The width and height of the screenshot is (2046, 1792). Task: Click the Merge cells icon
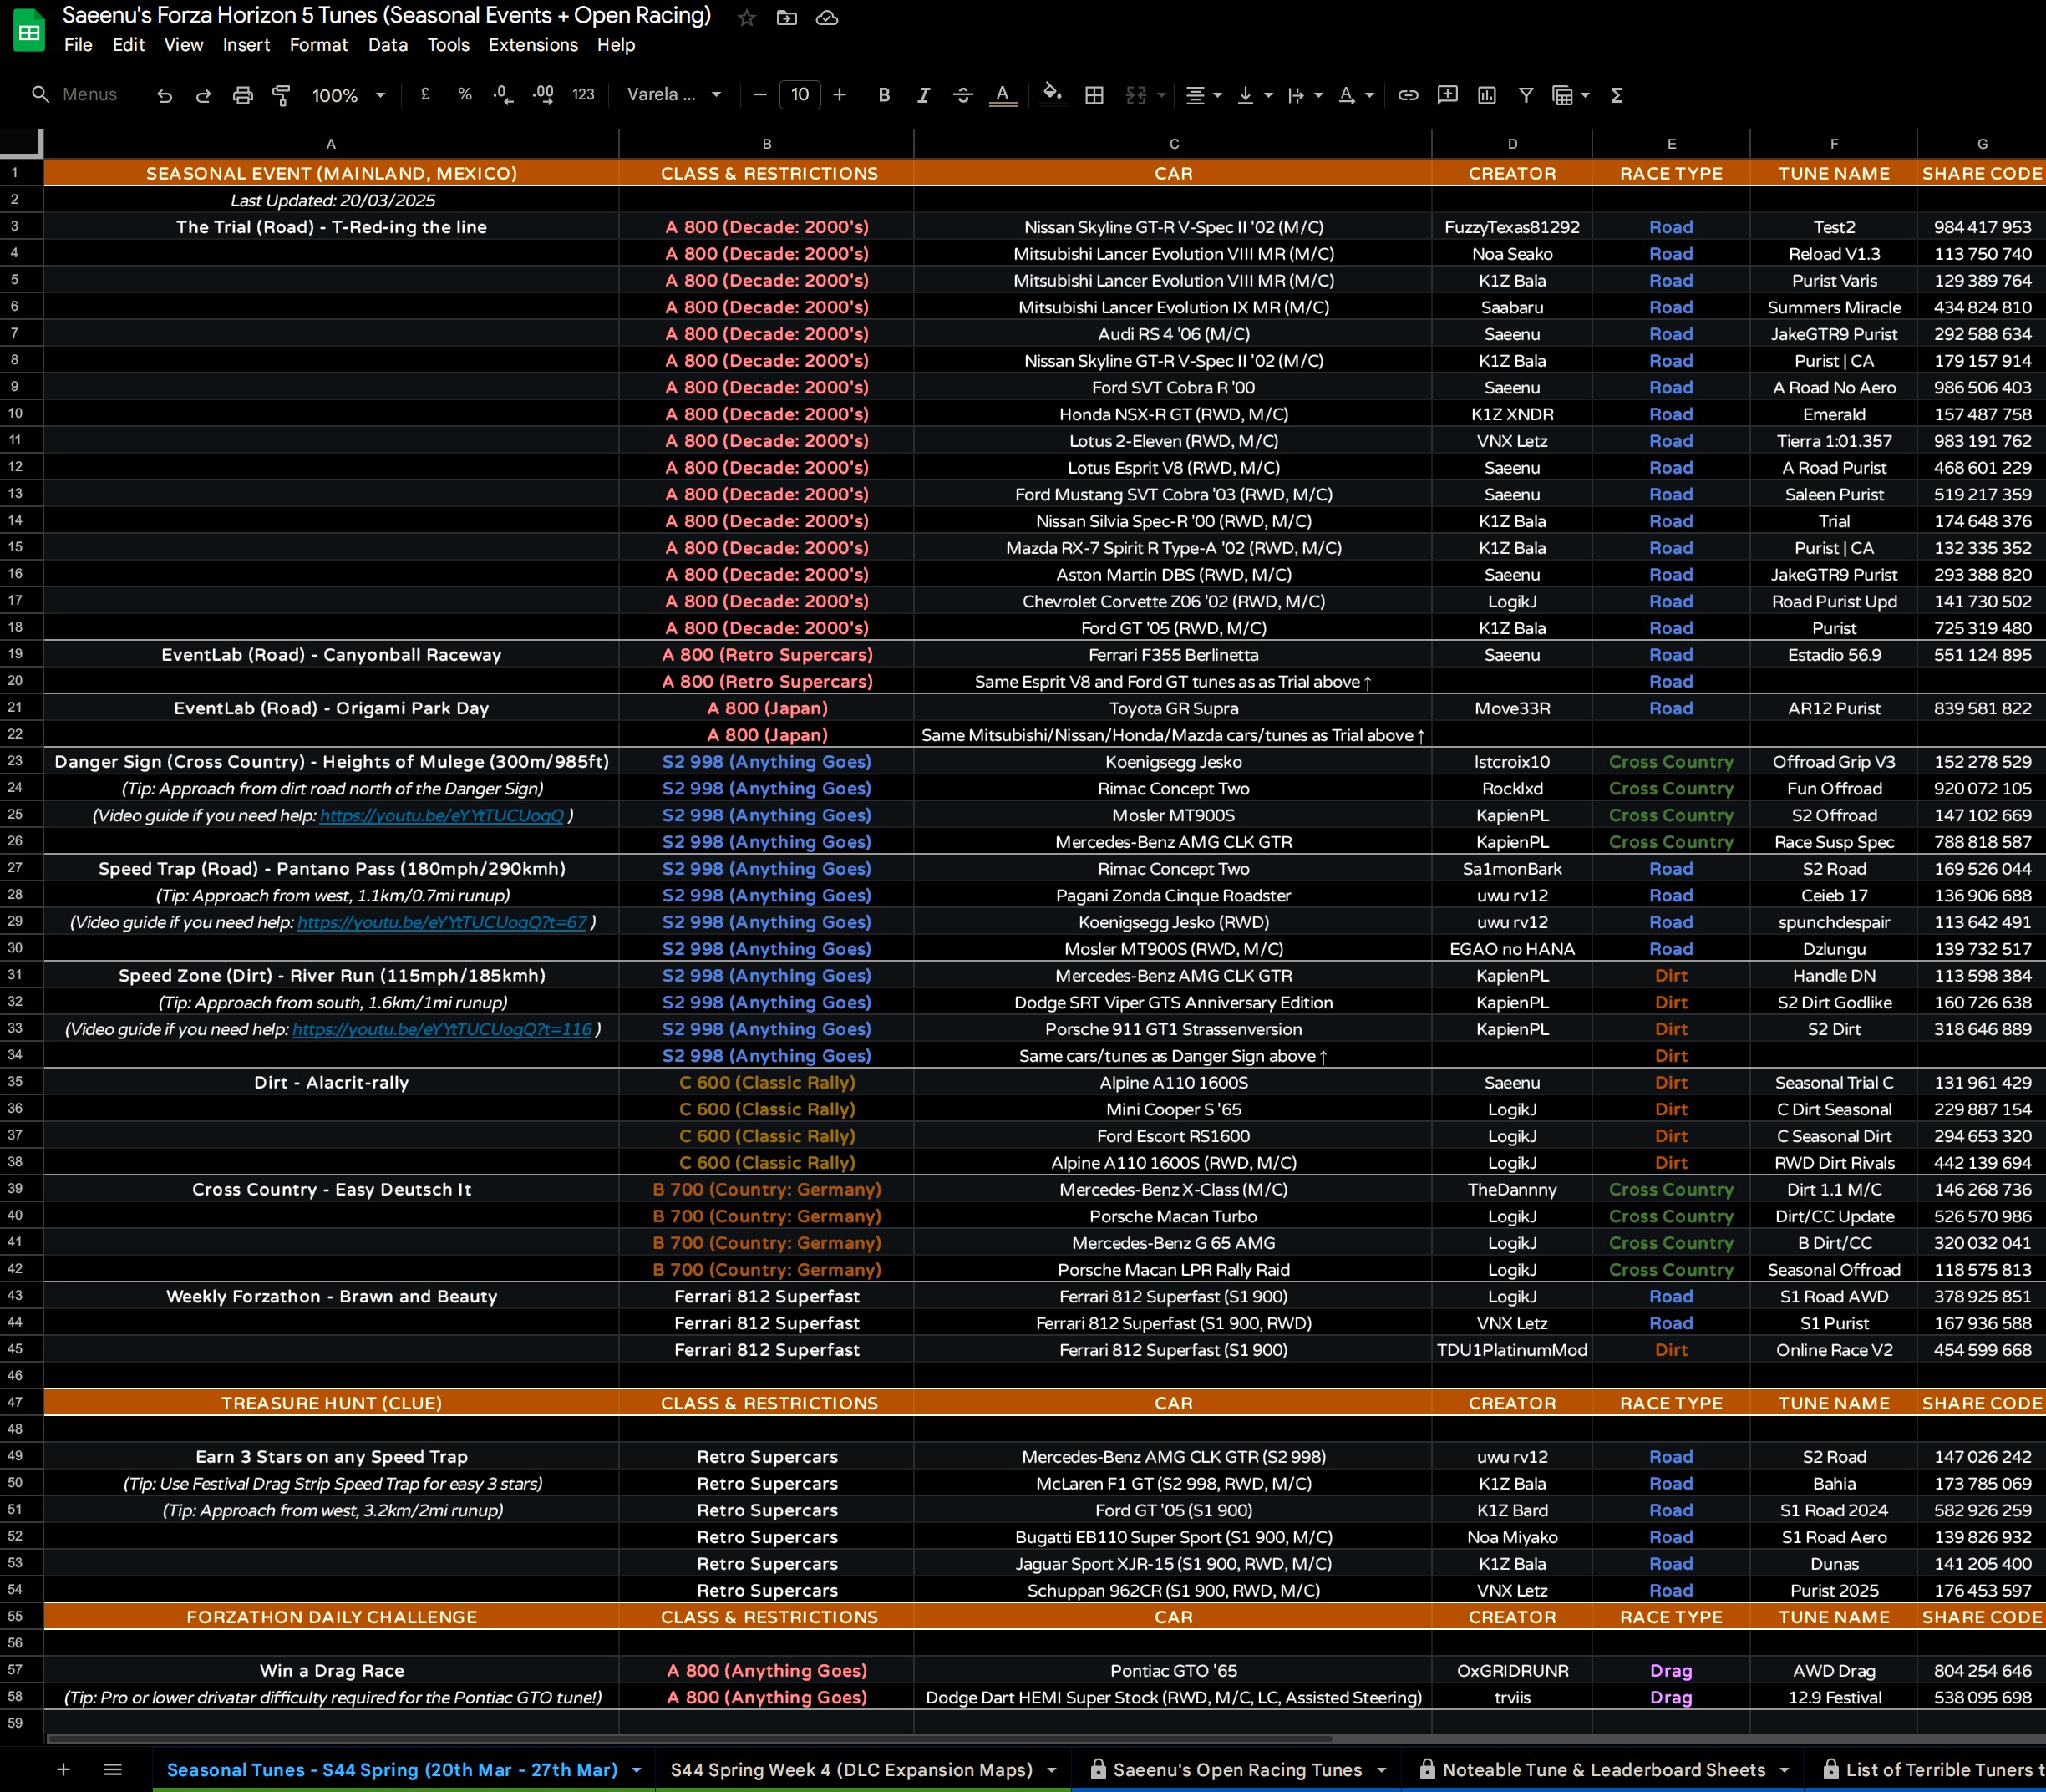1136,95
